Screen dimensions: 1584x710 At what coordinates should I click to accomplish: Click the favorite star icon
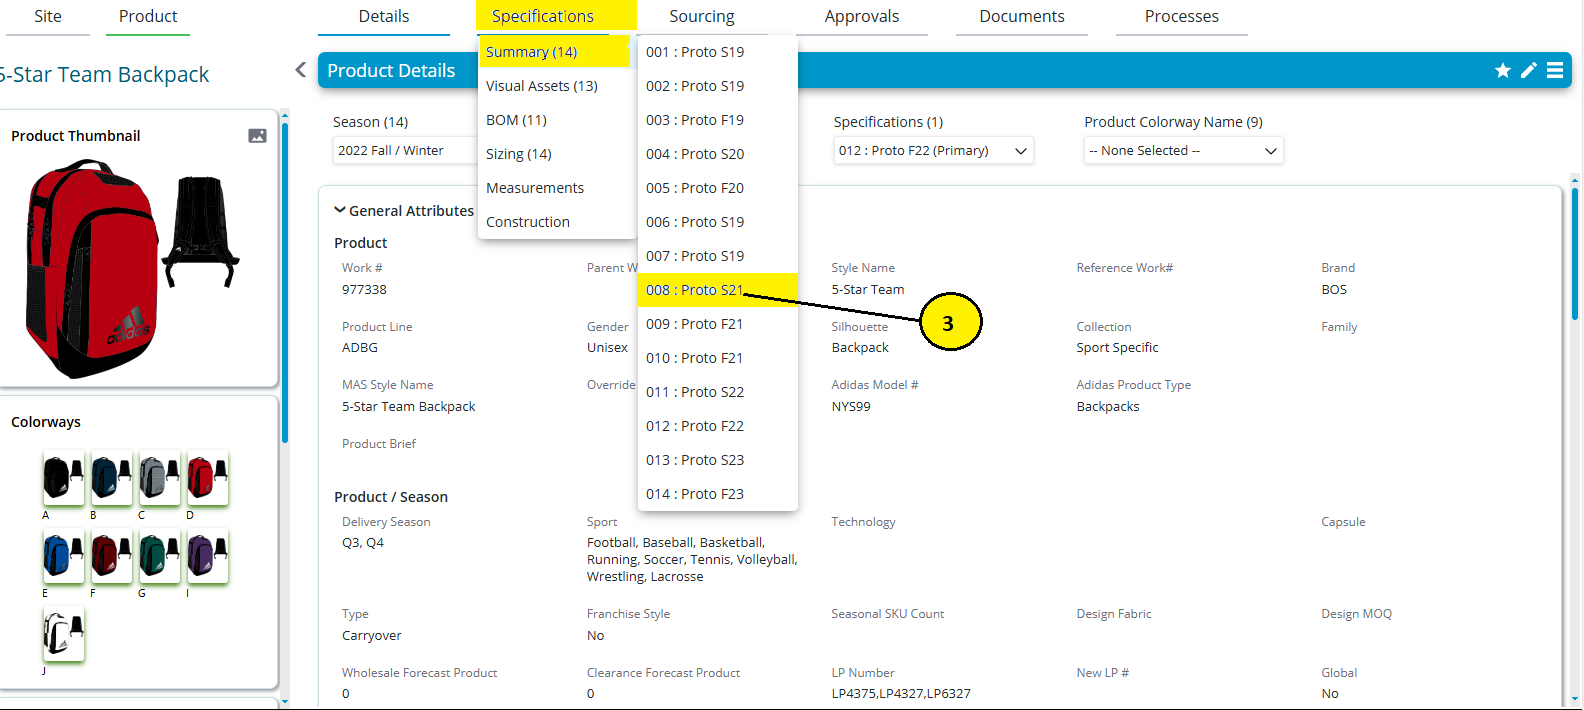coord(1502,70)
